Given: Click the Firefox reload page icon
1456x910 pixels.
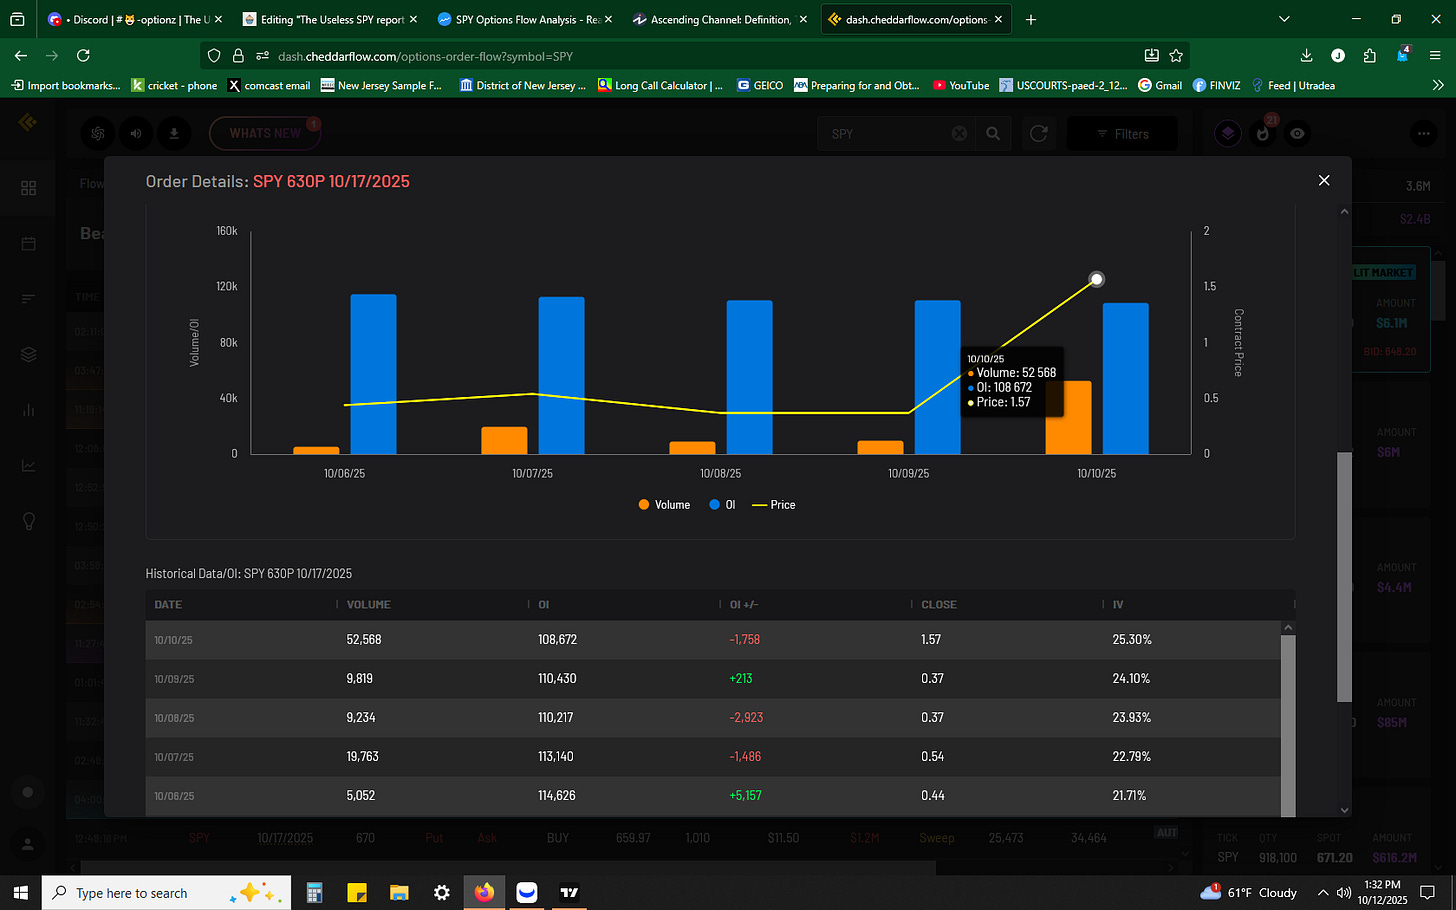Looking at the screenshot, I should coord(83,56).
